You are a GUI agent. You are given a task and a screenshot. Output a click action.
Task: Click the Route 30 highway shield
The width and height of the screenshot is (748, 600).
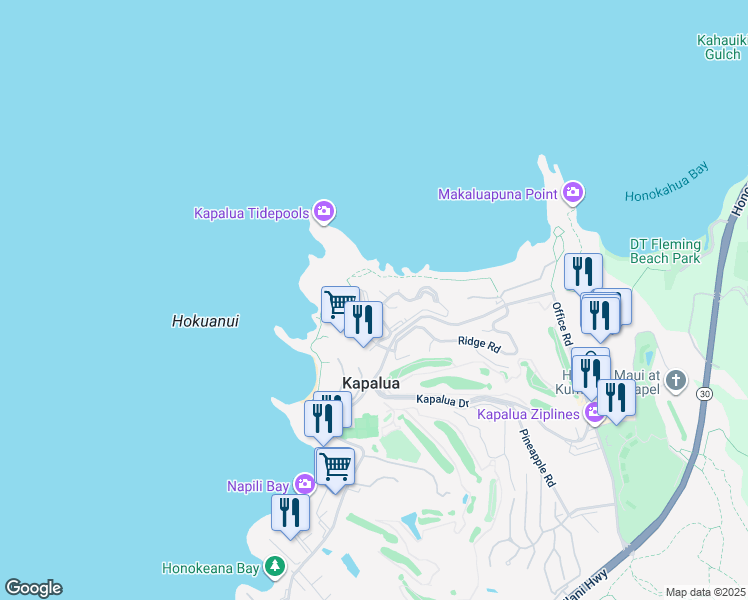tap(704, 394)
